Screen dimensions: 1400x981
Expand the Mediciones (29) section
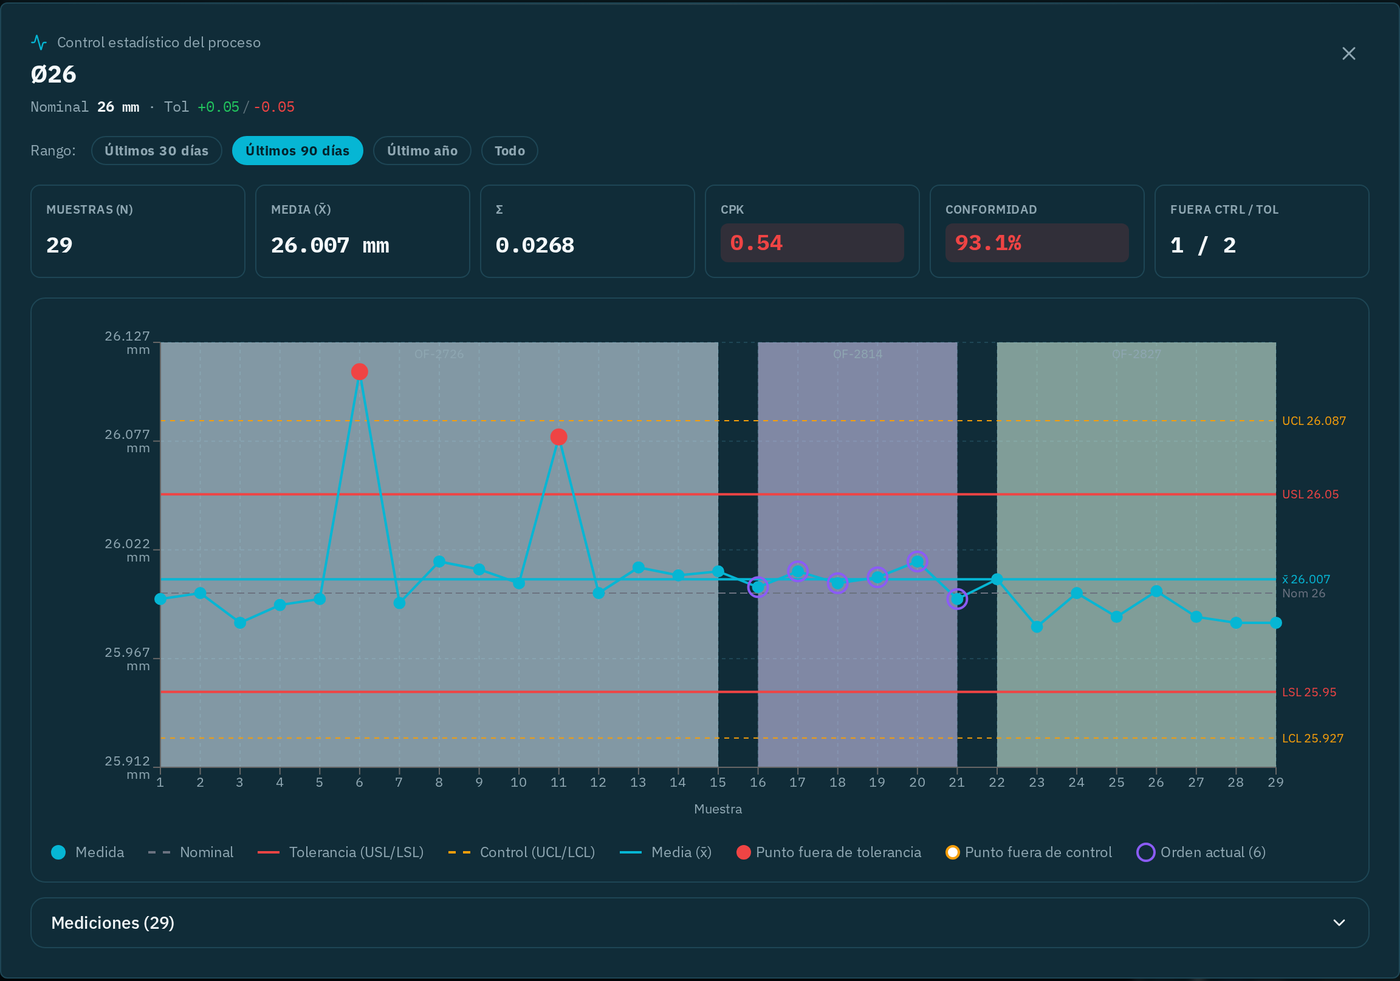pyautogui.click(x=699, y=923)
